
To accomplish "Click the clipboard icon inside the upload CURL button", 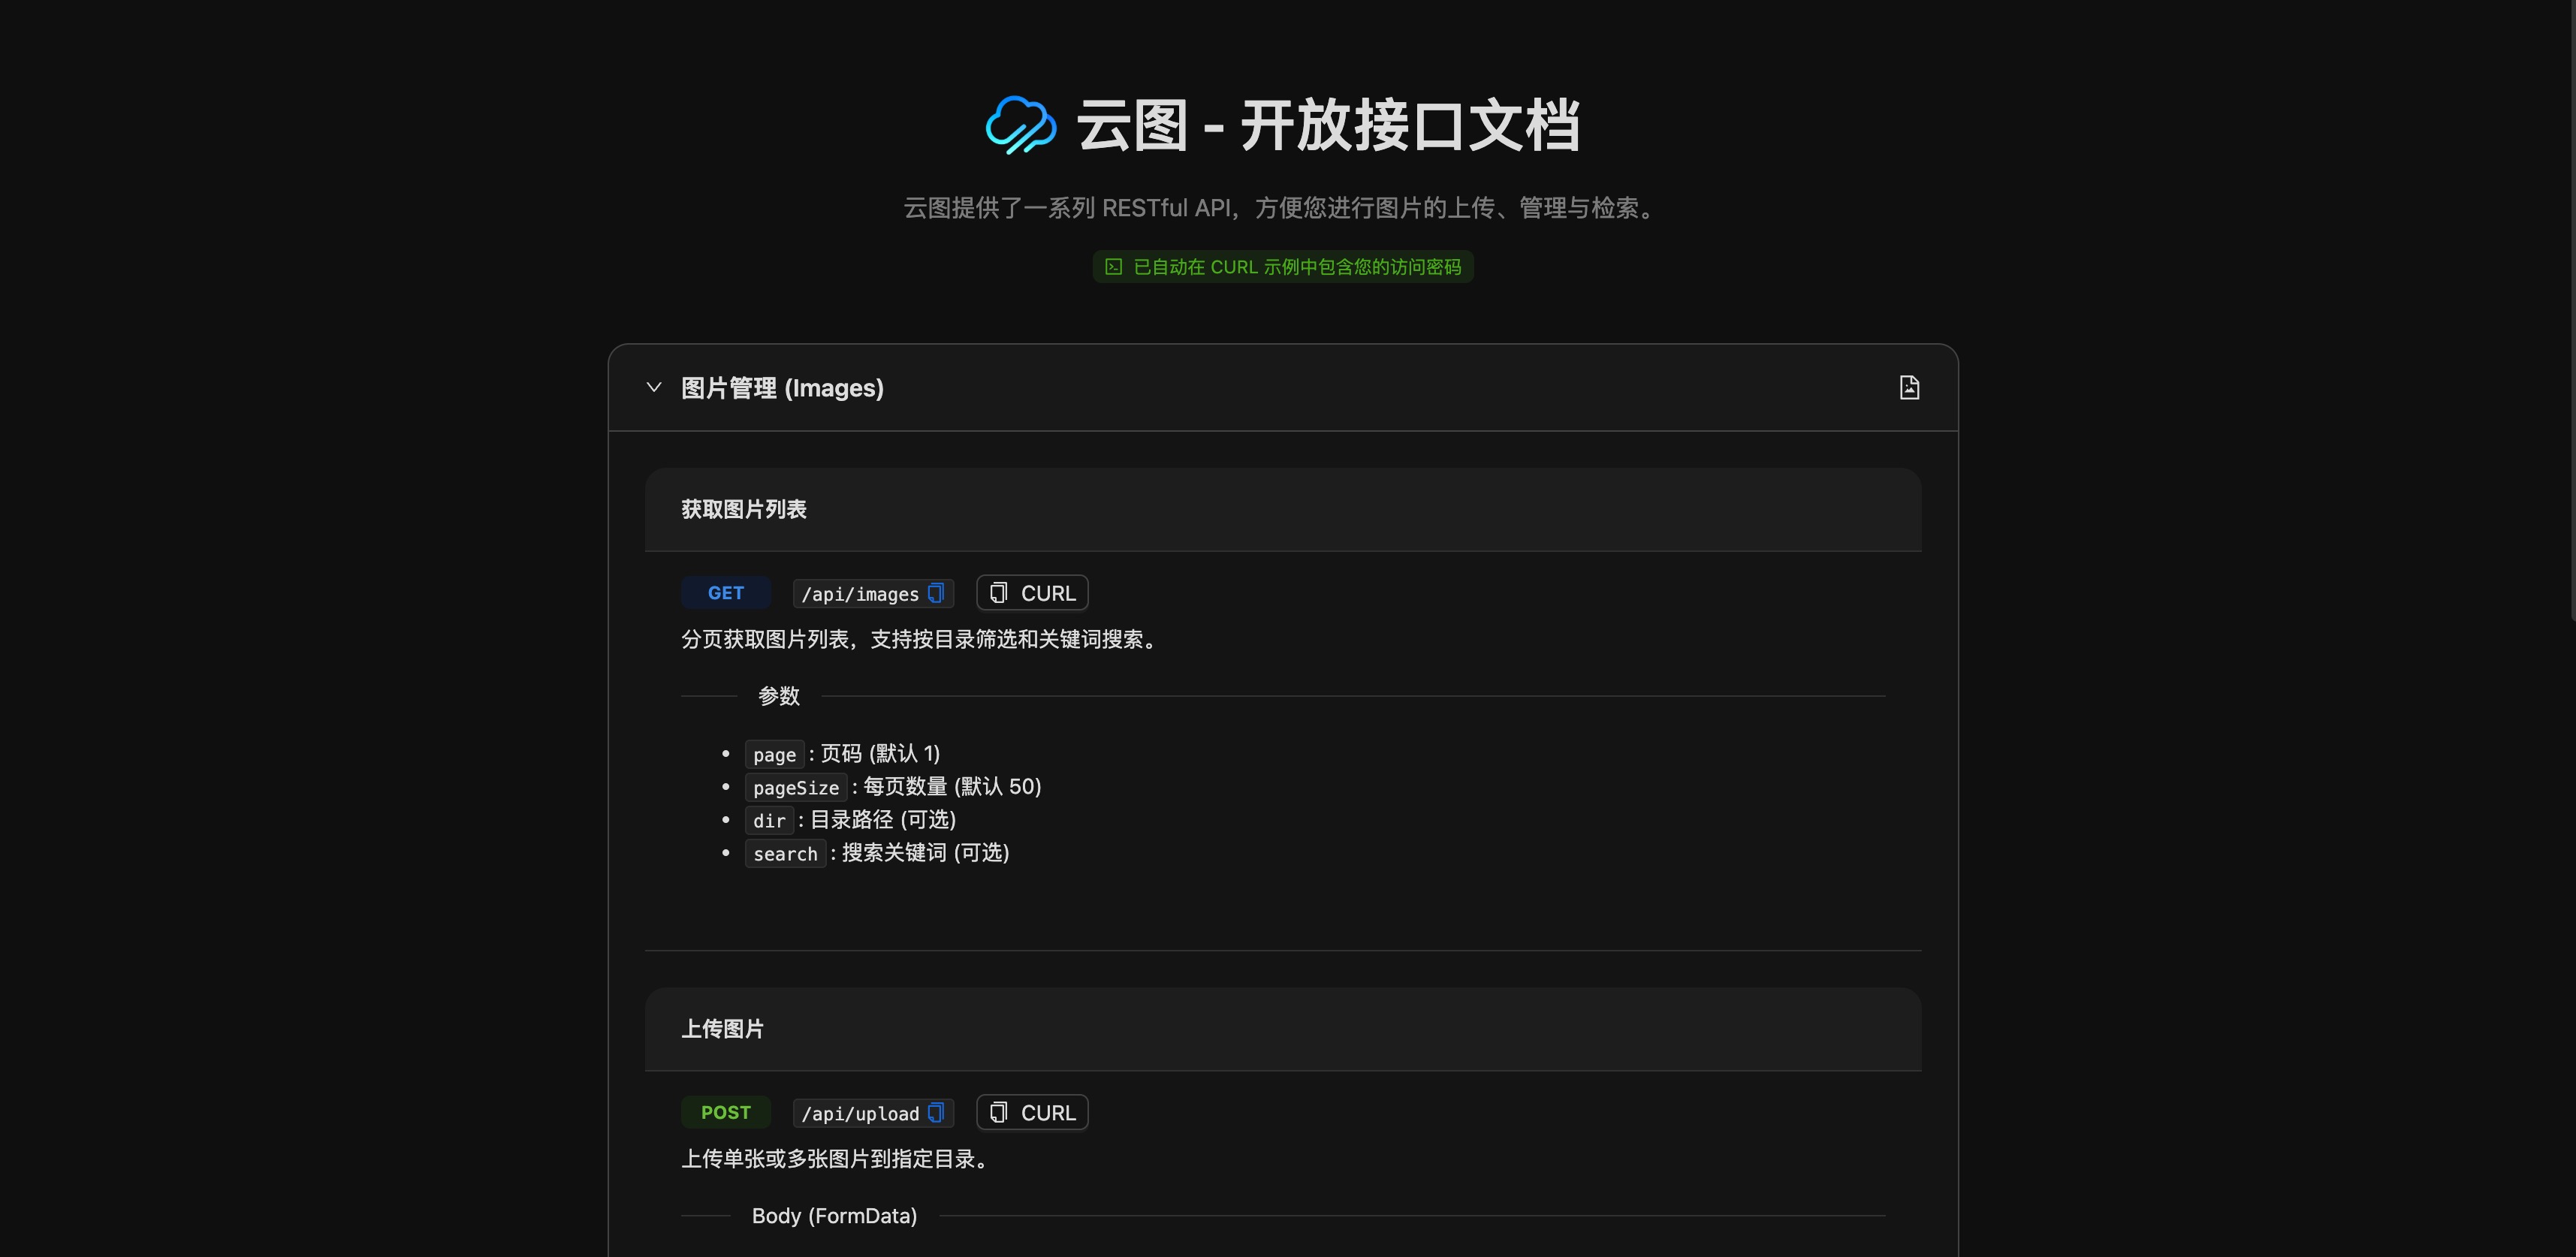I will coord(997,1112).
